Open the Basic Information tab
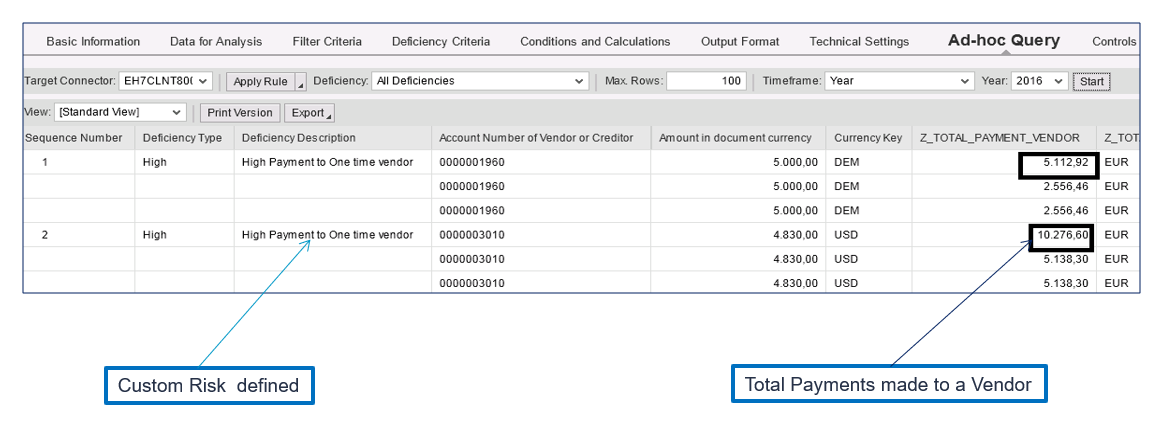The image size is (1165, 433). (x=93, y=42)
